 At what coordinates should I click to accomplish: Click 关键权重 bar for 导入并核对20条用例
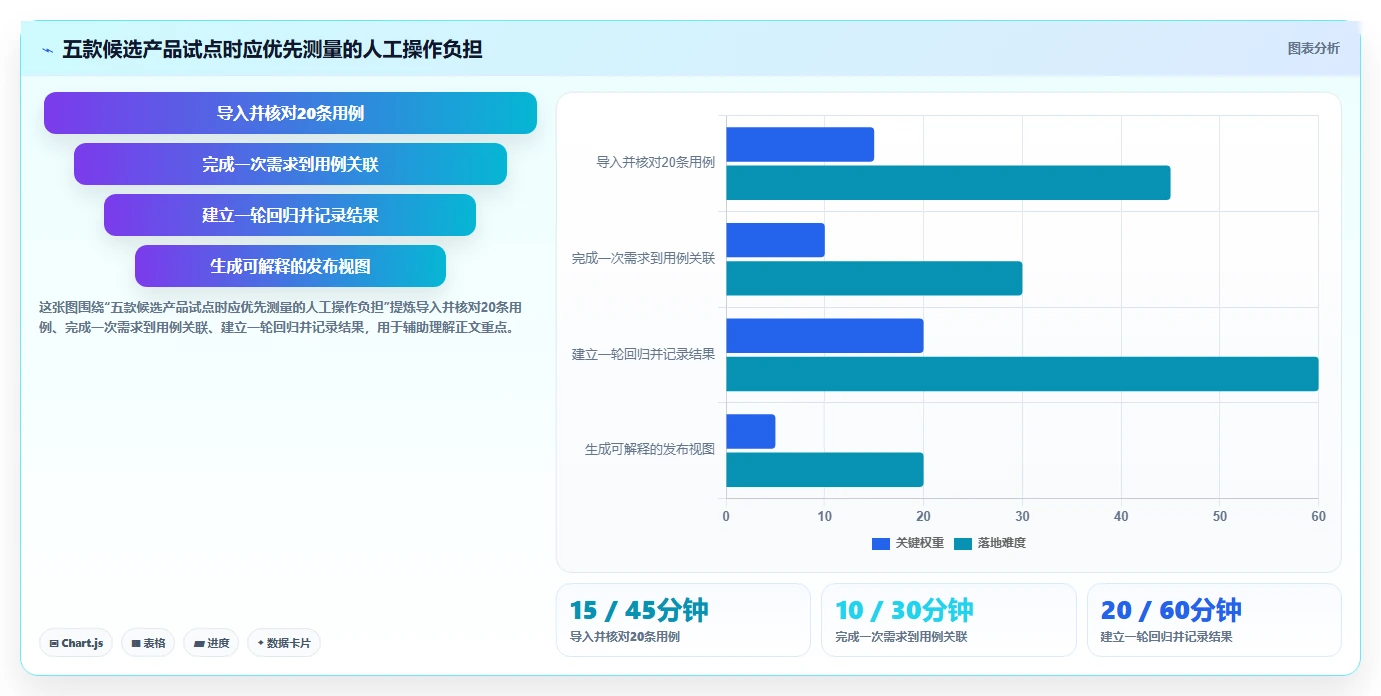coord(800,144)
